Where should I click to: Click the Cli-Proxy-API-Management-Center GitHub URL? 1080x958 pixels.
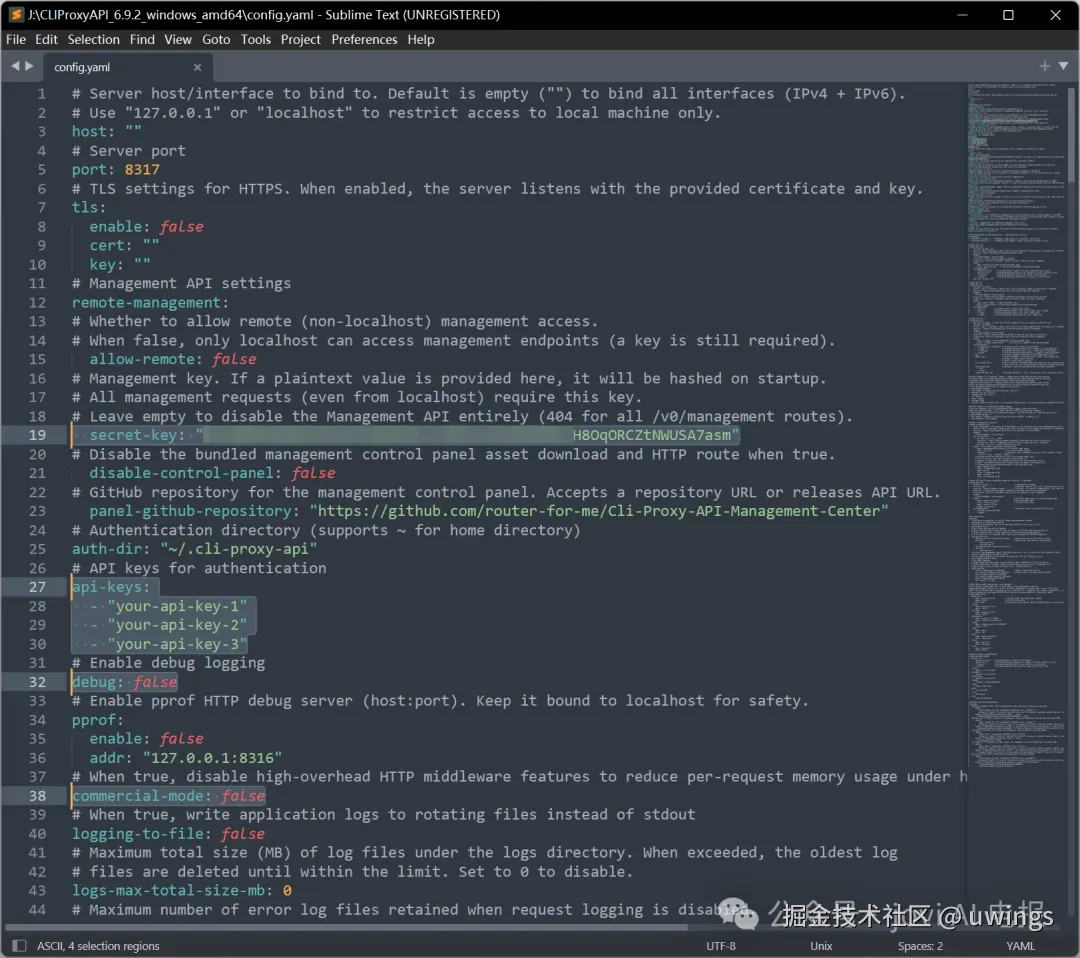click(x=598, y=511)
